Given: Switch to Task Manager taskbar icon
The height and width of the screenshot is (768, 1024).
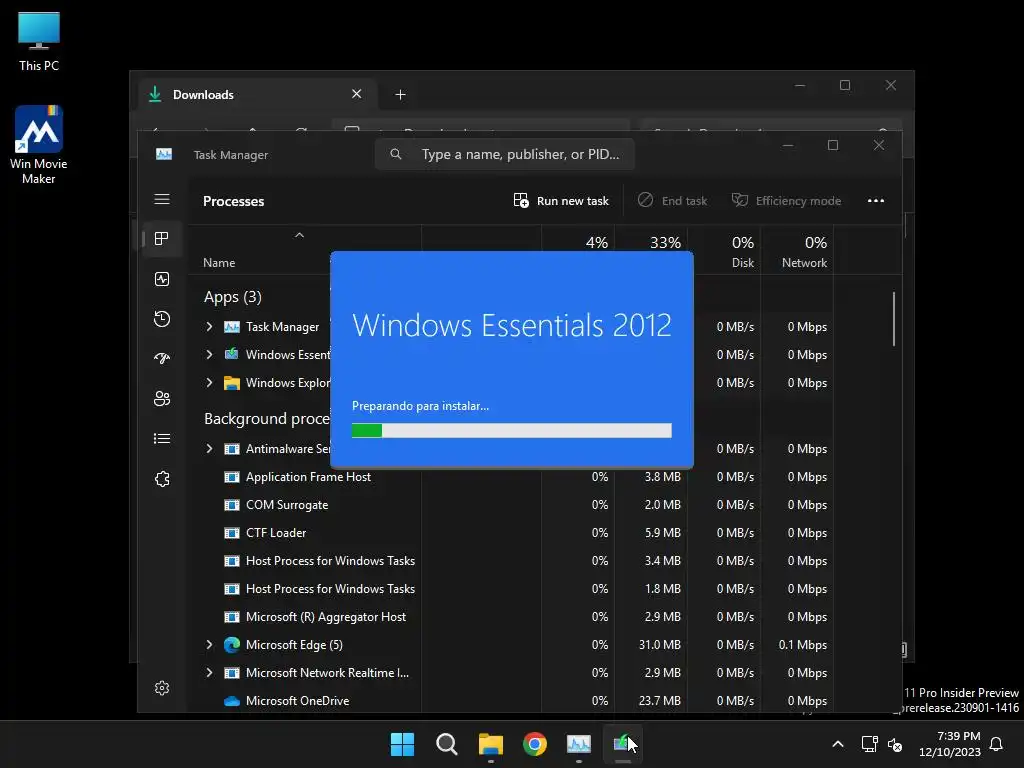Looking at the screenshot, I should [579, 744].
